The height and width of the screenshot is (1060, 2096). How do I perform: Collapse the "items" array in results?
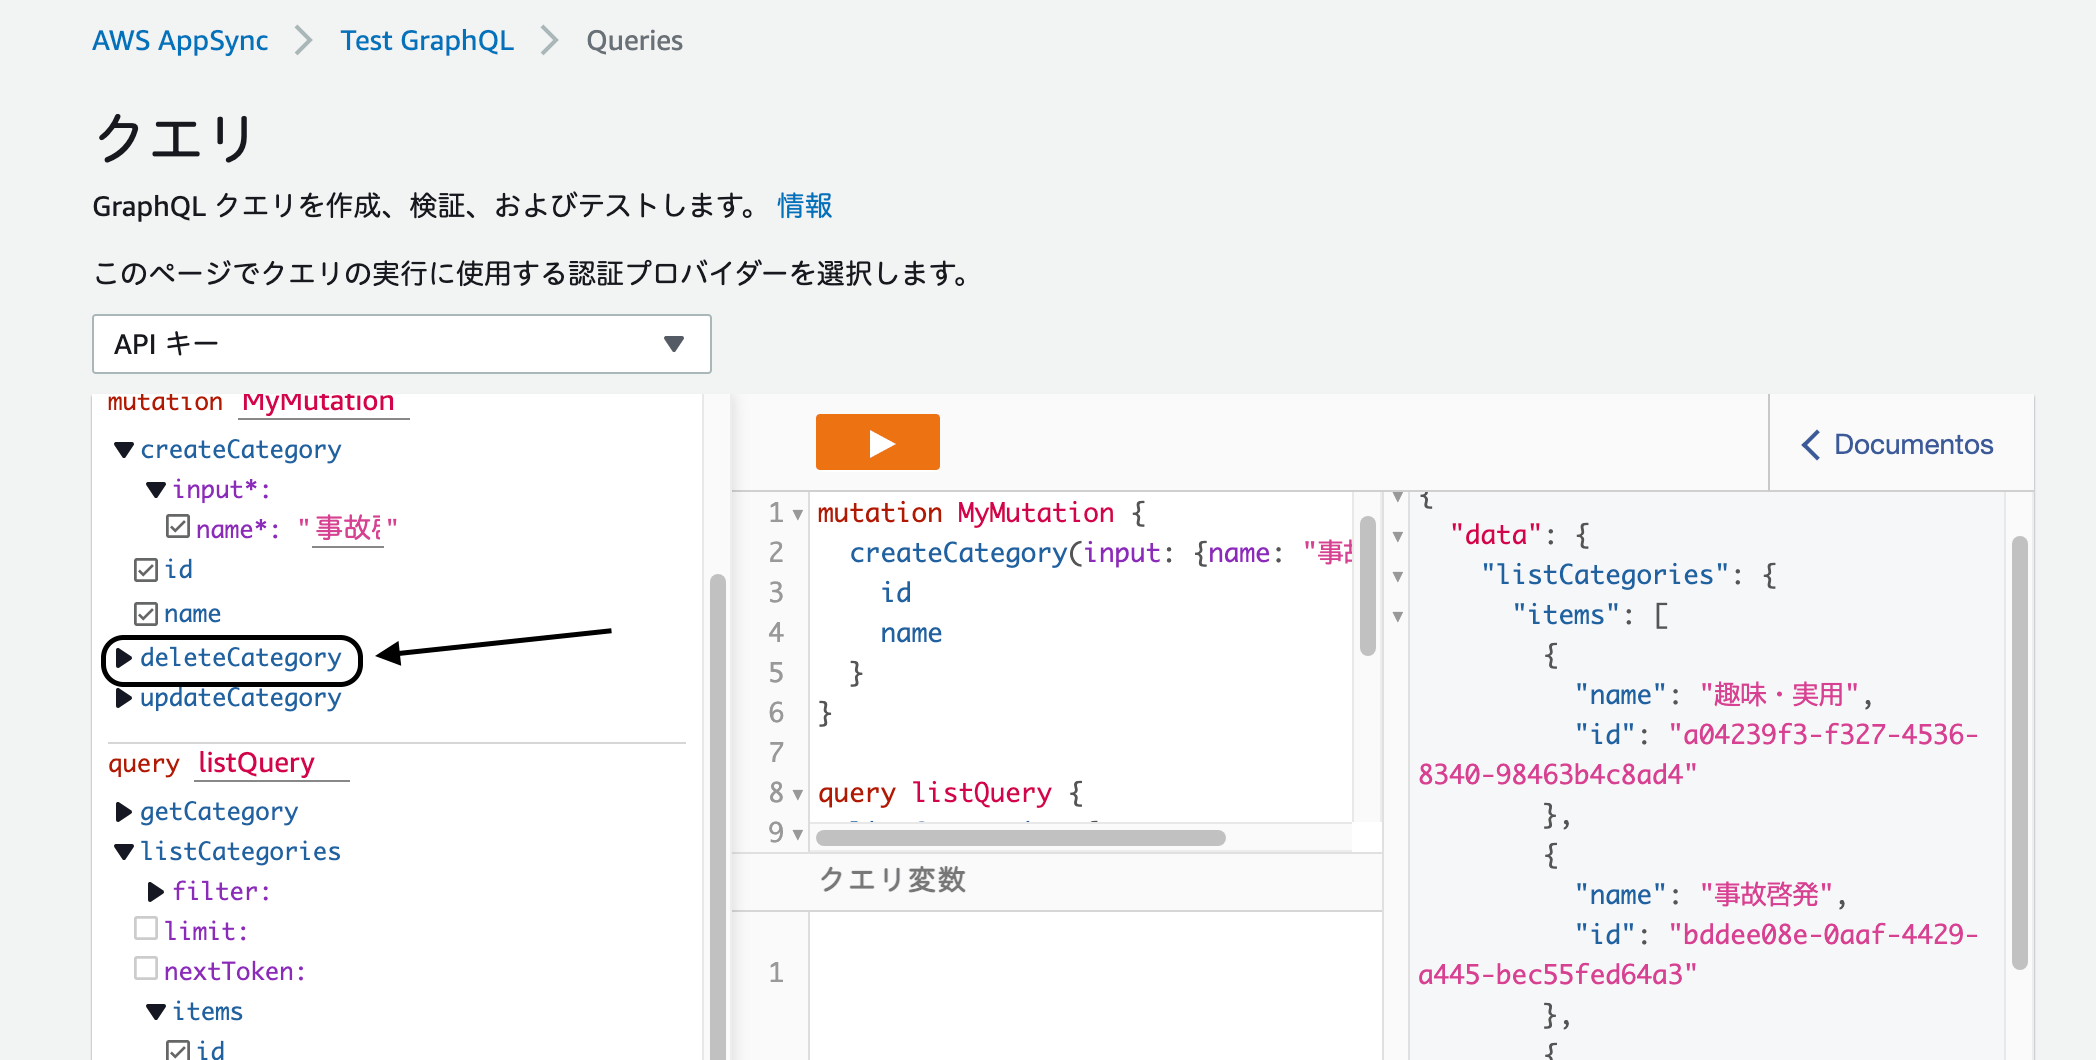(1398, 617)
